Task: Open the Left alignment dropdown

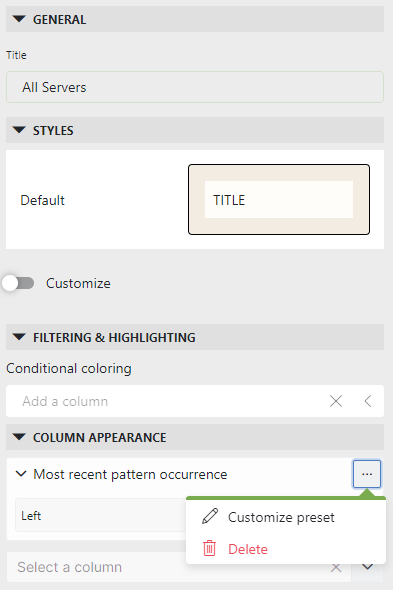Action: coord(101,515)
